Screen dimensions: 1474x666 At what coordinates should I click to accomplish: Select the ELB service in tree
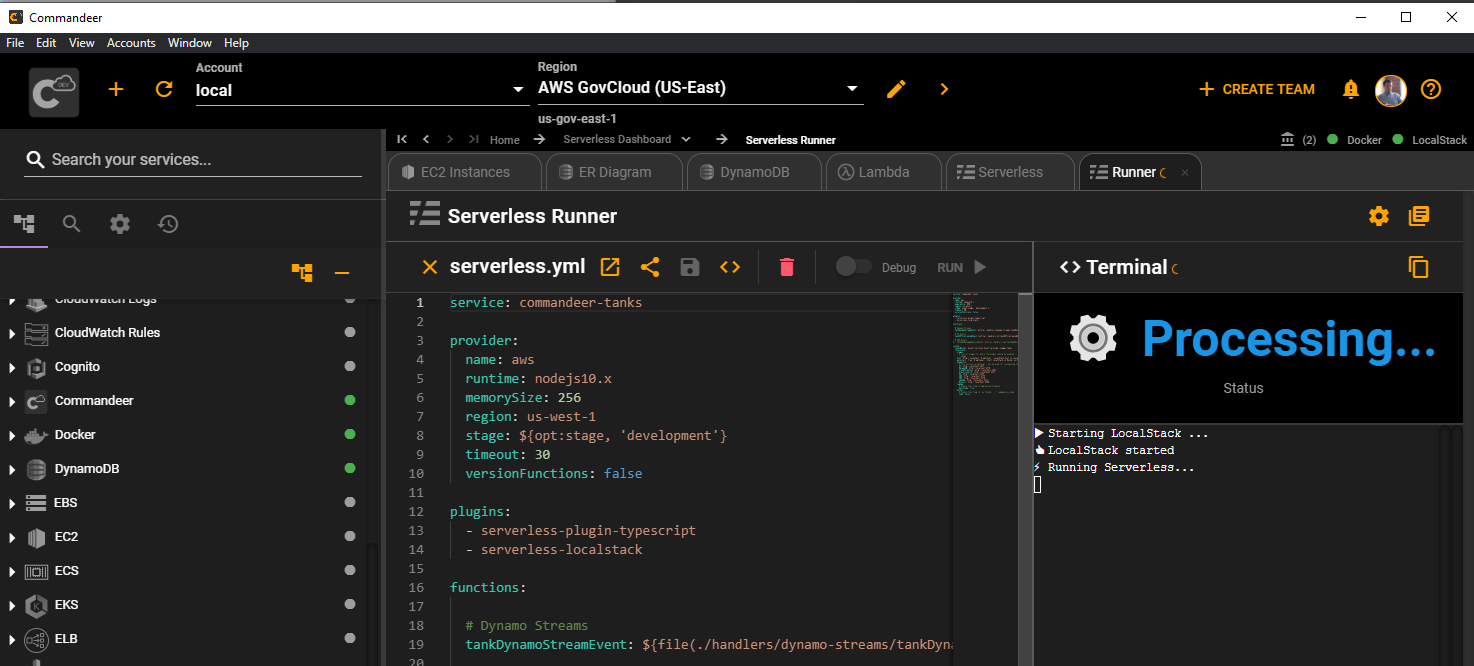(x=66, y=639)
